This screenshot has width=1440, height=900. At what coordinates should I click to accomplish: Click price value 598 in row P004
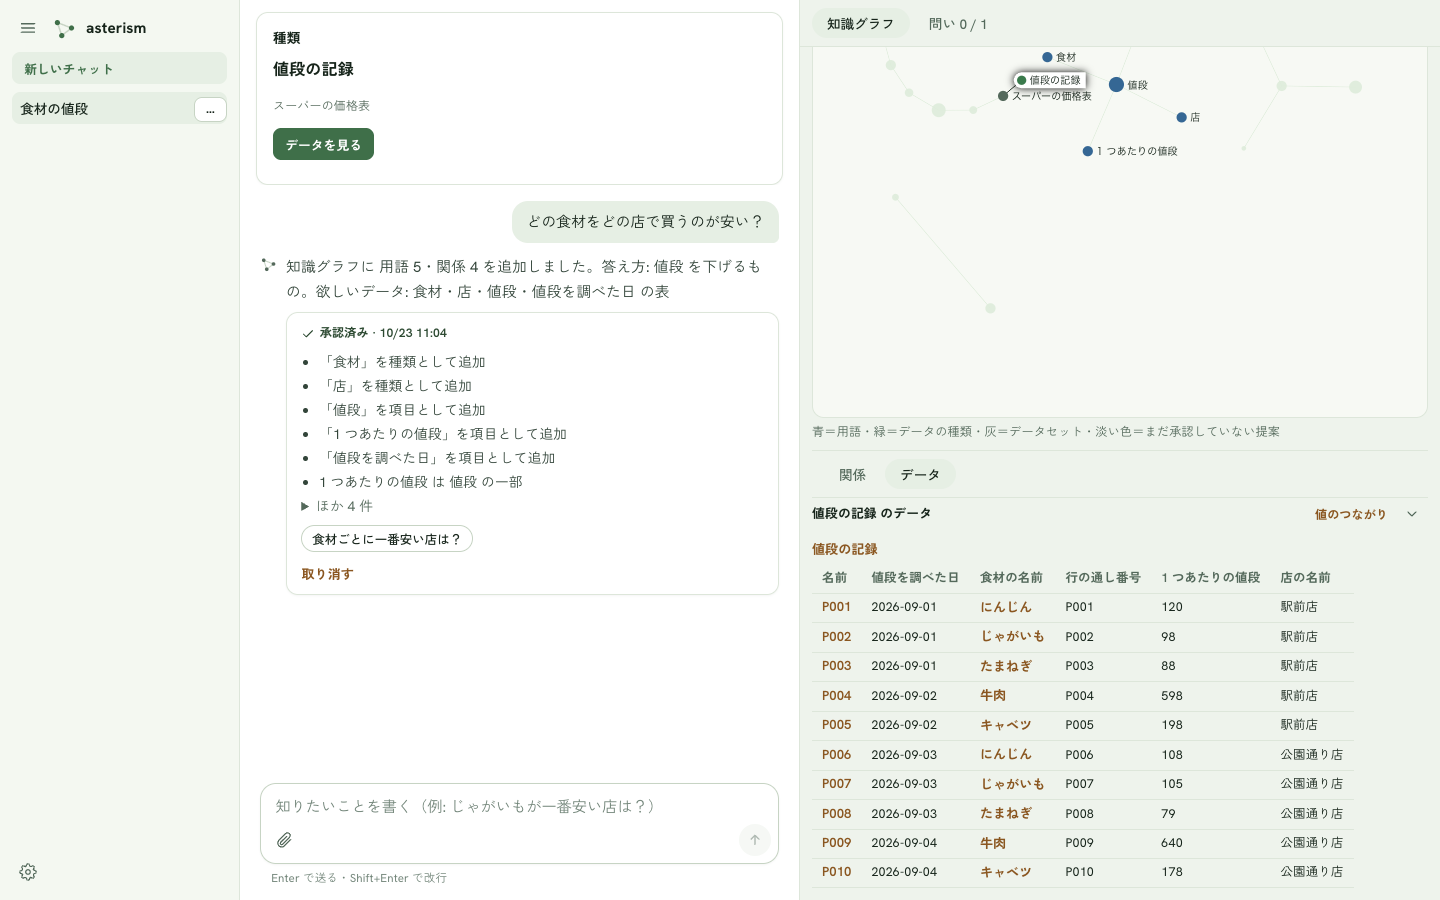coord(1172,695)
